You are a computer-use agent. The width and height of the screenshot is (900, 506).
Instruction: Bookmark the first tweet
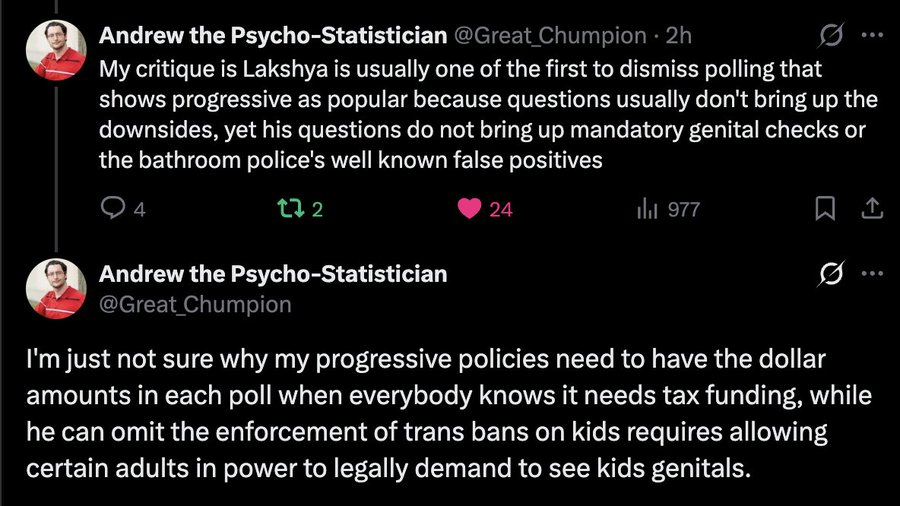[x=825, y=208]
